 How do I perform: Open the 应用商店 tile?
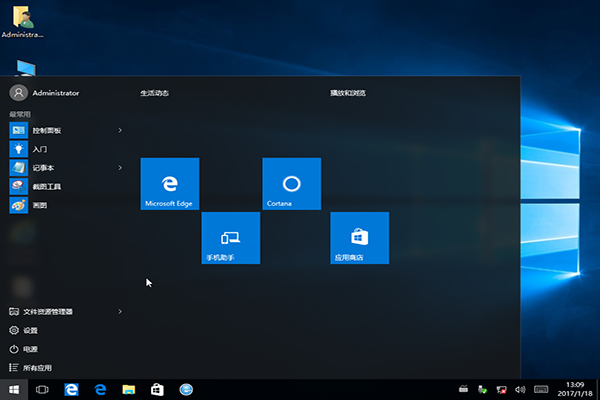(359, 238)
